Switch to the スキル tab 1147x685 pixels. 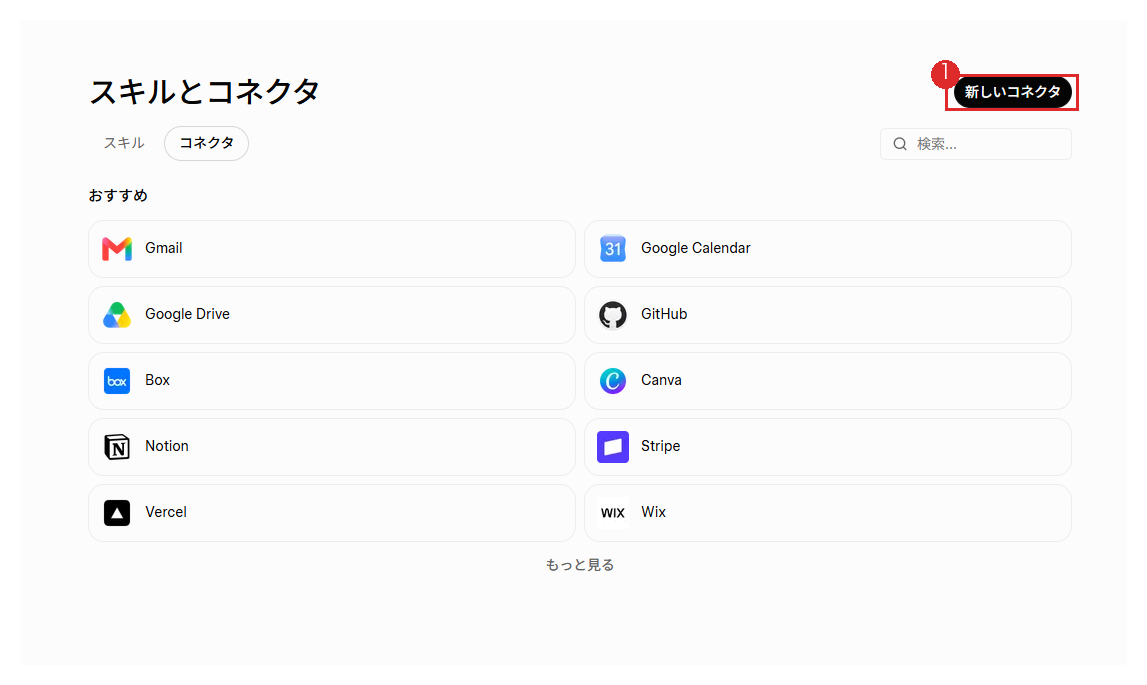(x=124, y=143)
